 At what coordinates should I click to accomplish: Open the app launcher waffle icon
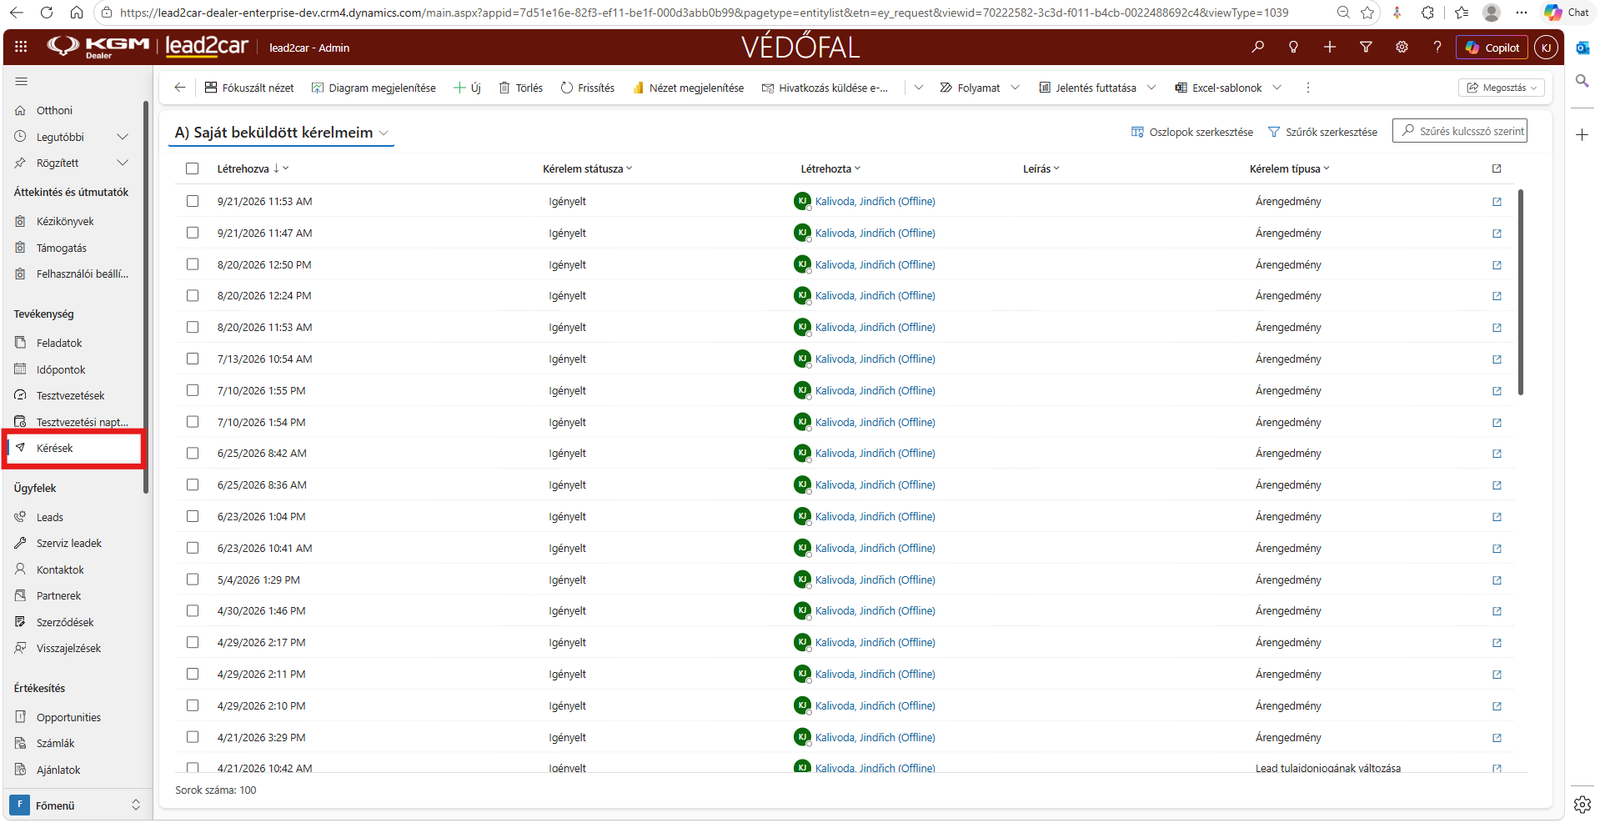pyautogui.click(x=21, y=47)
